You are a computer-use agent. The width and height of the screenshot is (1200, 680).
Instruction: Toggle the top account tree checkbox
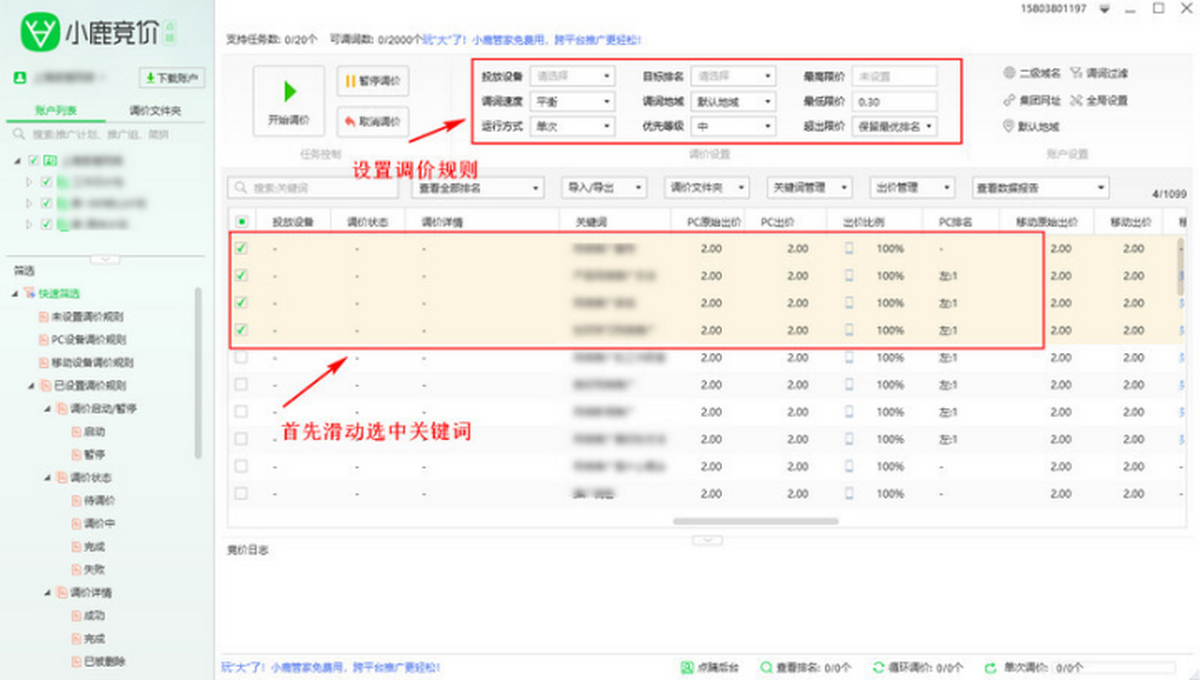pyautogui.click(x=35, y=160)
